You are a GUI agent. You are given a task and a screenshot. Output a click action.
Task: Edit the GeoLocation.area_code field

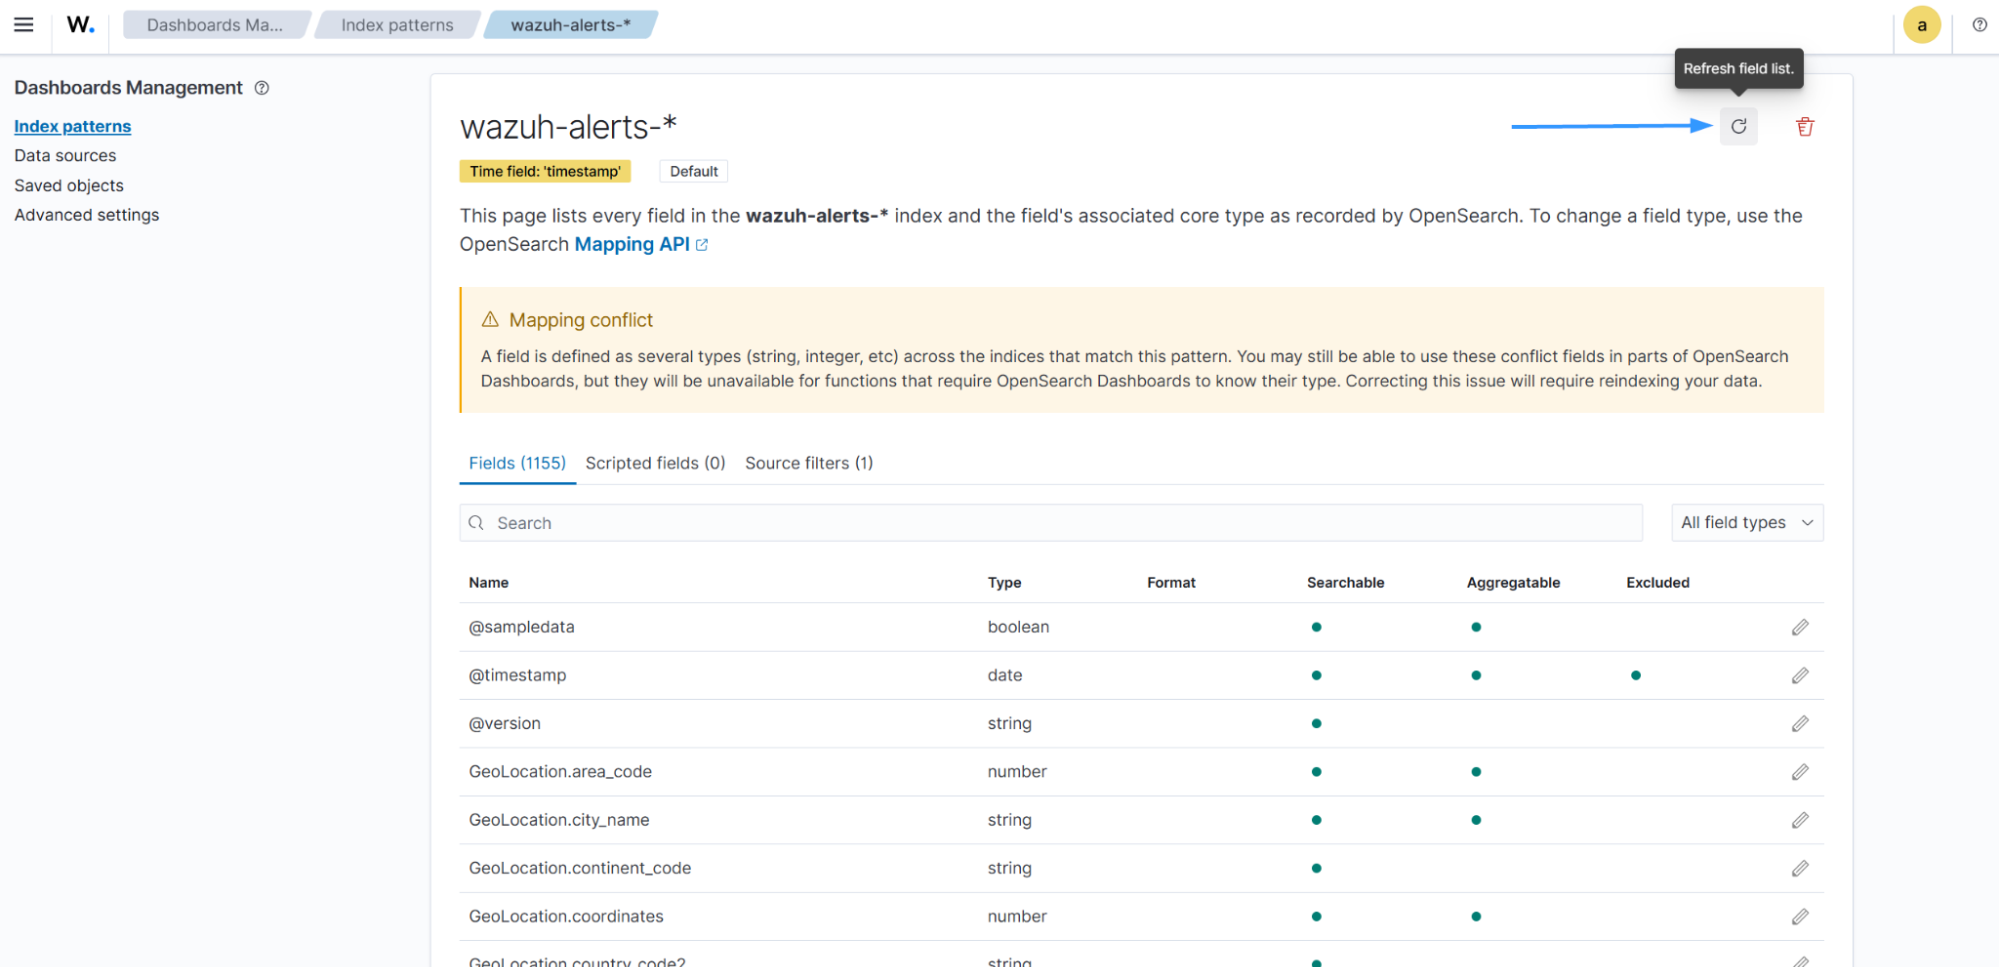click(x=1799, y=772)
